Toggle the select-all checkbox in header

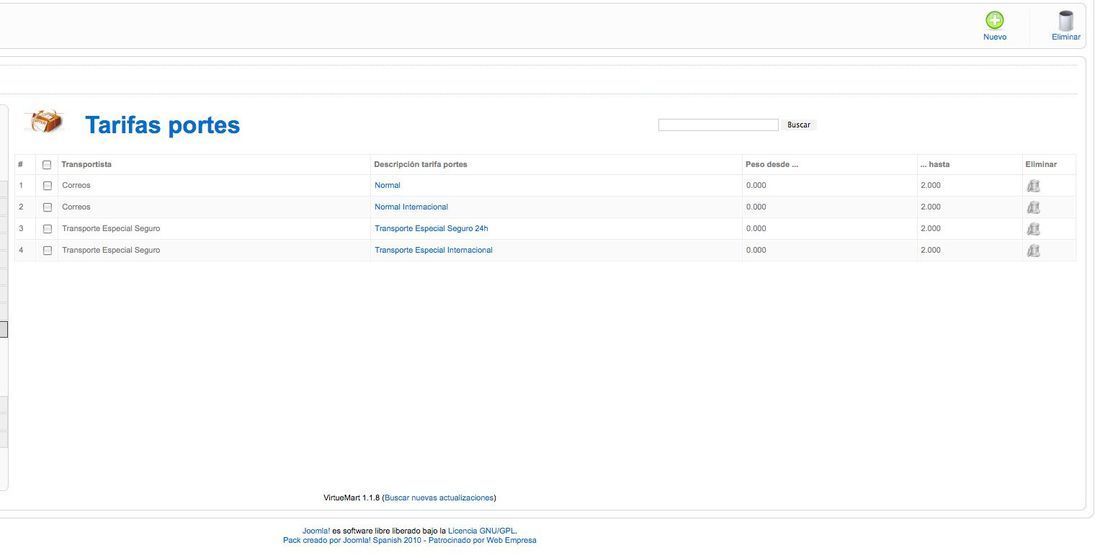pos(47,165)
